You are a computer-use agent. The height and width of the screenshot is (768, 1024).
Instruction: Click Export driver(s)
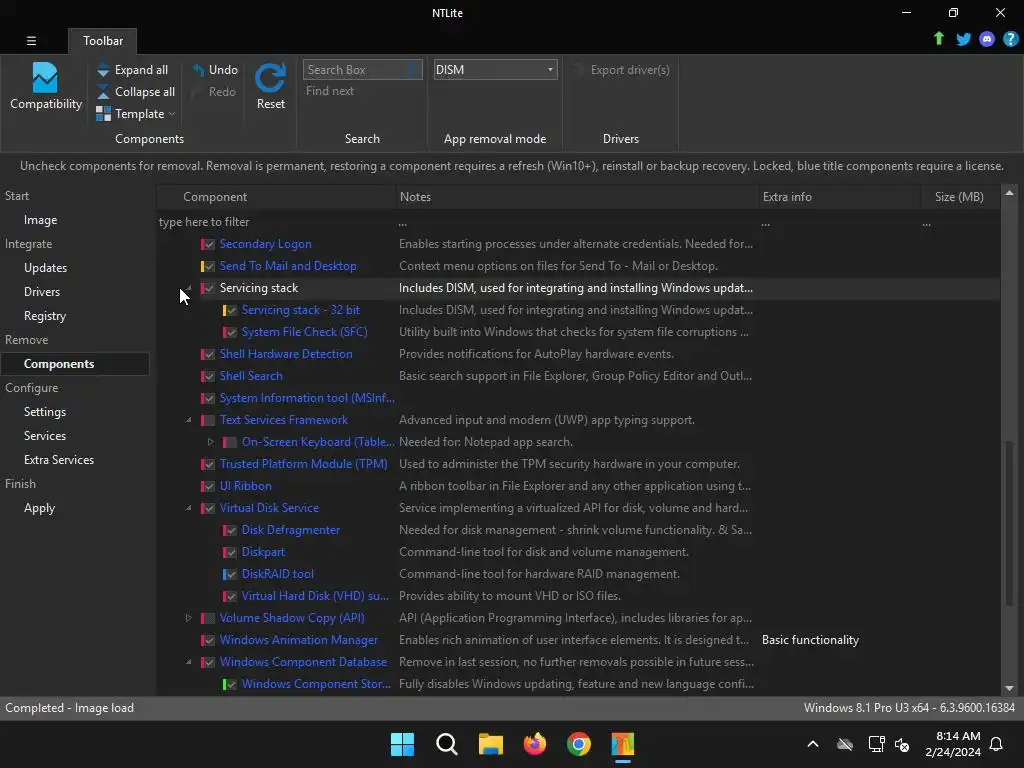(x=622, y=69)
